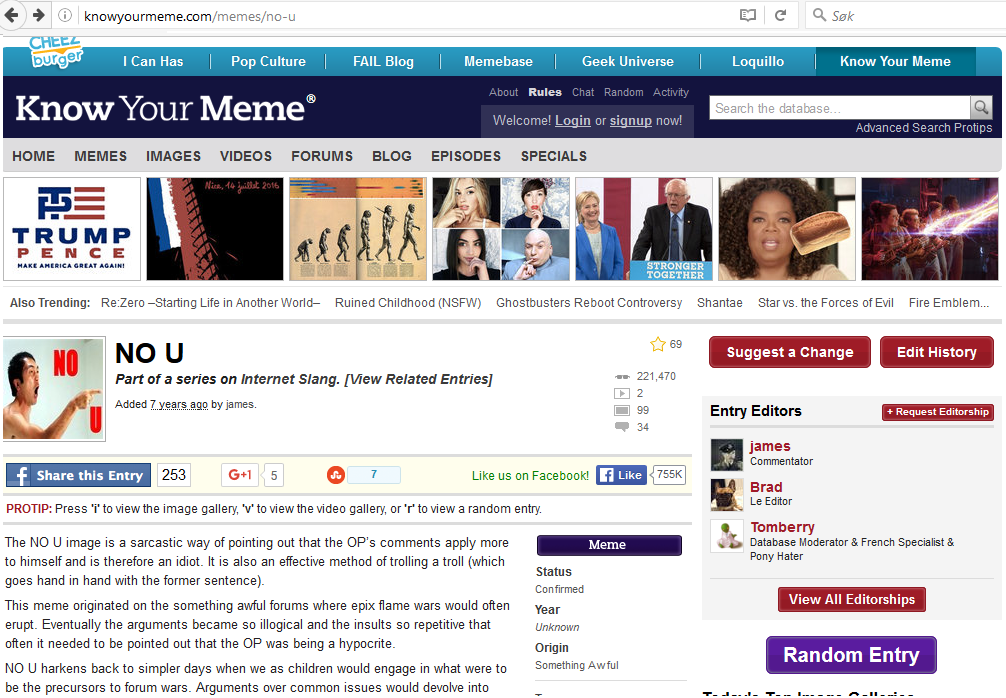Click the StumbleUpon share icon

click(x=336, y=475)
